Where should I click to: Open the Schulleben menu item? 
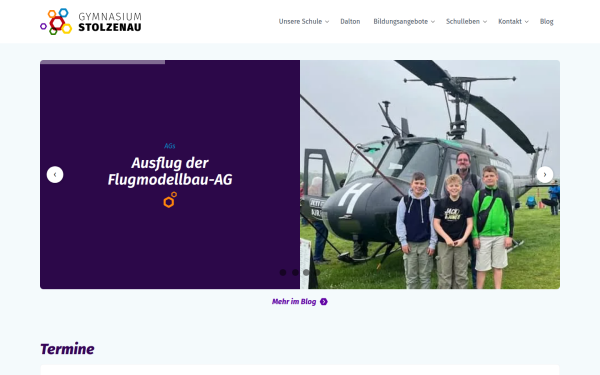(463, 21)
